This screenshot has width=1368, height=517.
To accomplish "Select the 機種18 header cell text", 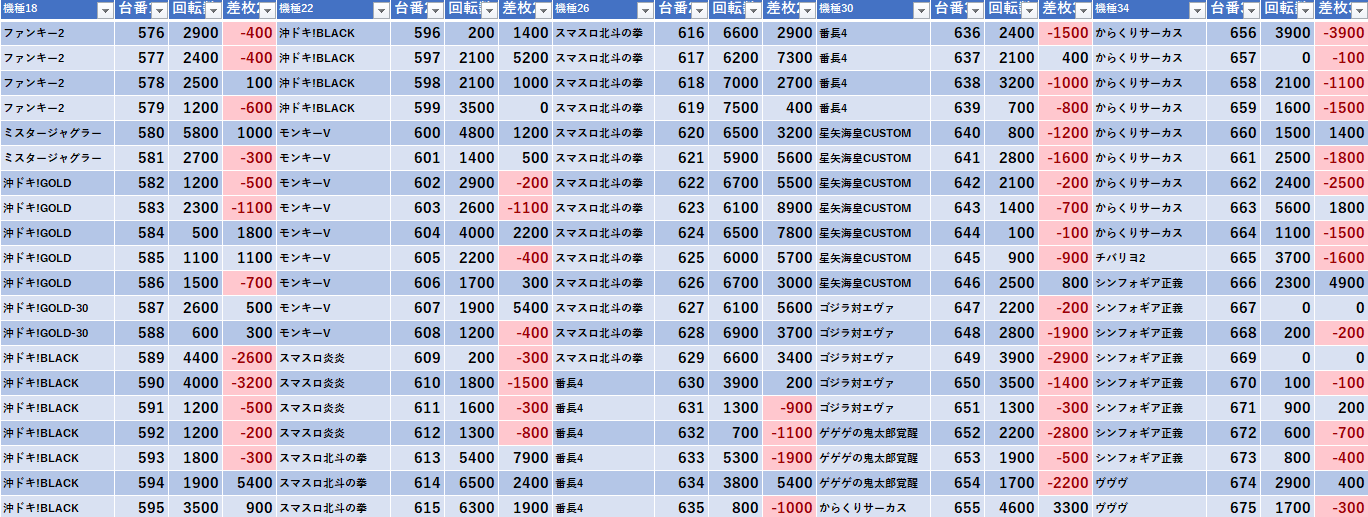I will pos(20,10).
